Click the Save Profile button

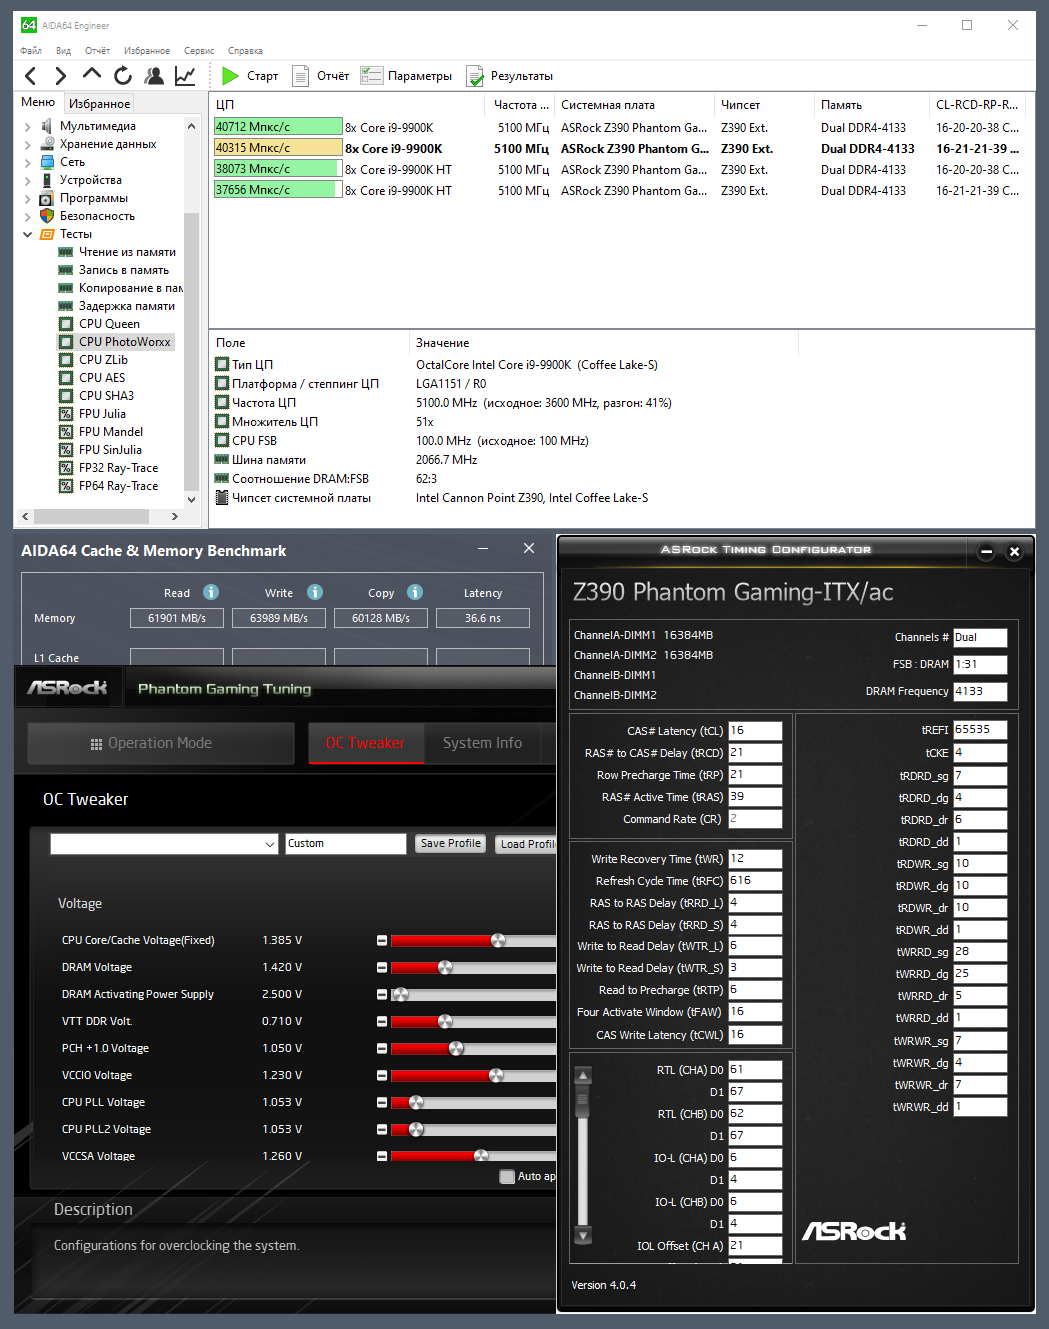pos(450,844)
